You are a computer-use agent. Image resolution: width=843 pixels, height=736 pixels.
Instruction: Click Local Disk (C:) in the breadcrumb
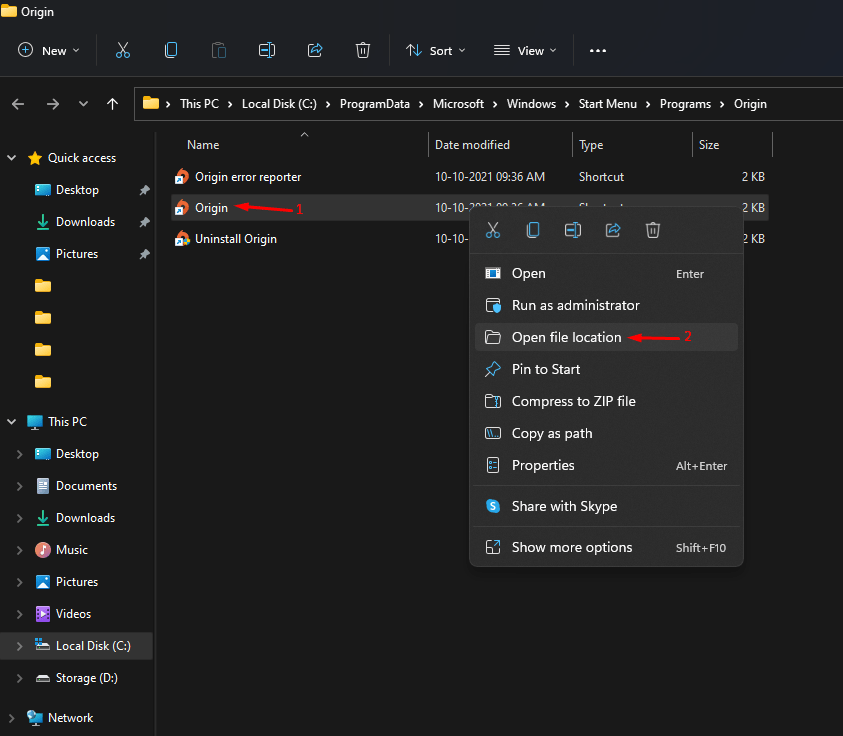tap(279, 104)
